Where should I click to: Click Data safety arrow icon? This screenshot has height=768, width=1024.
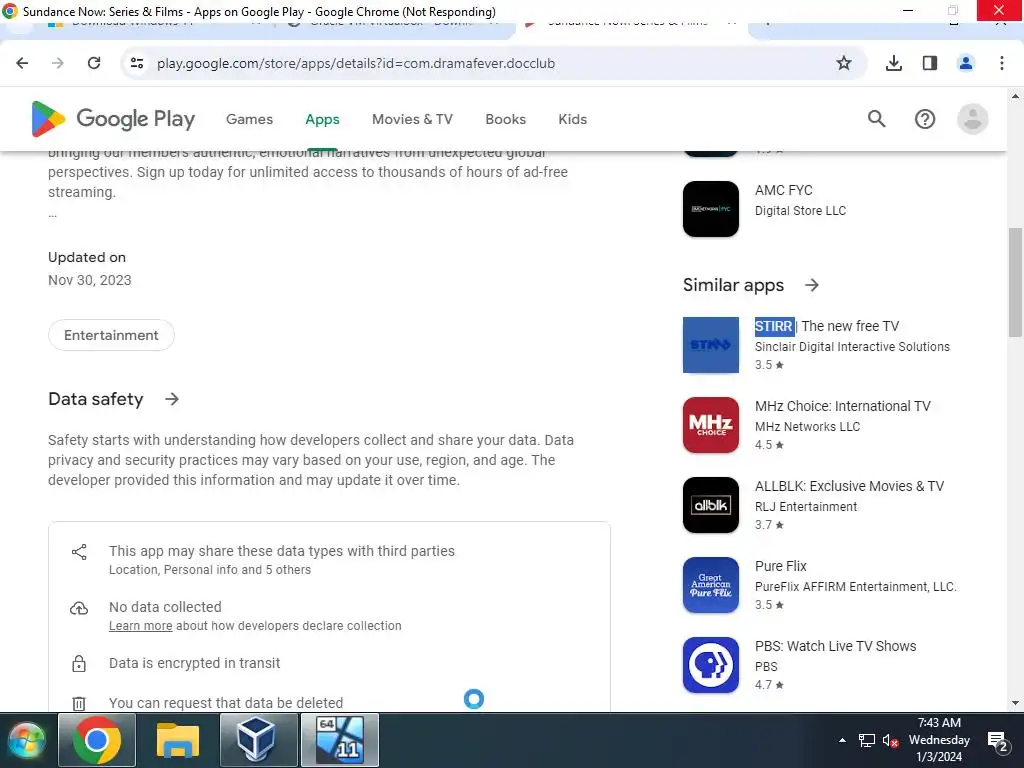[172, 399]
